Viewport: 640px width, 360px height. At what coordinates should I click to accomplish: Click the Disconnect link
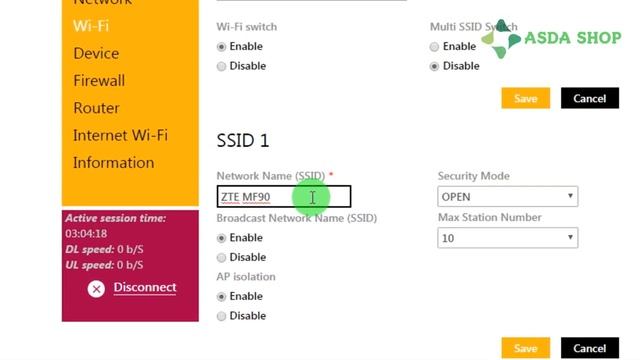[x=145, y=287]
